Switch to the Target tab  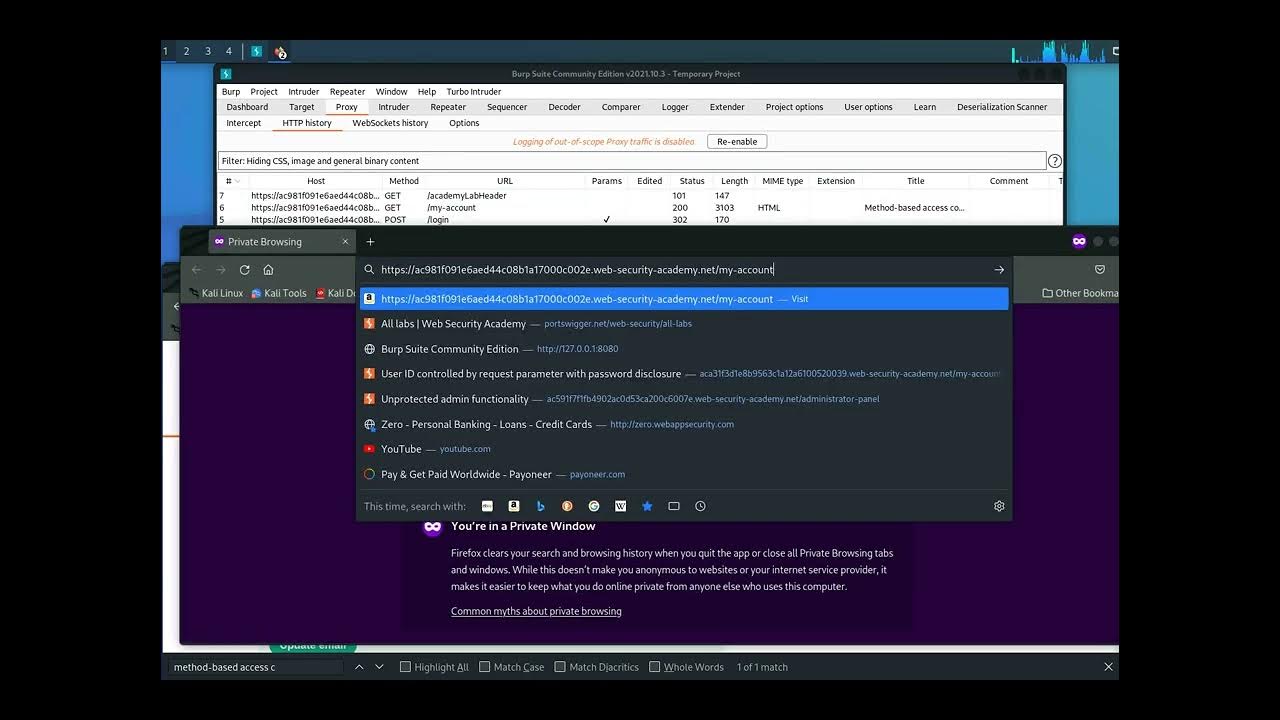click(x=302, y=107)
